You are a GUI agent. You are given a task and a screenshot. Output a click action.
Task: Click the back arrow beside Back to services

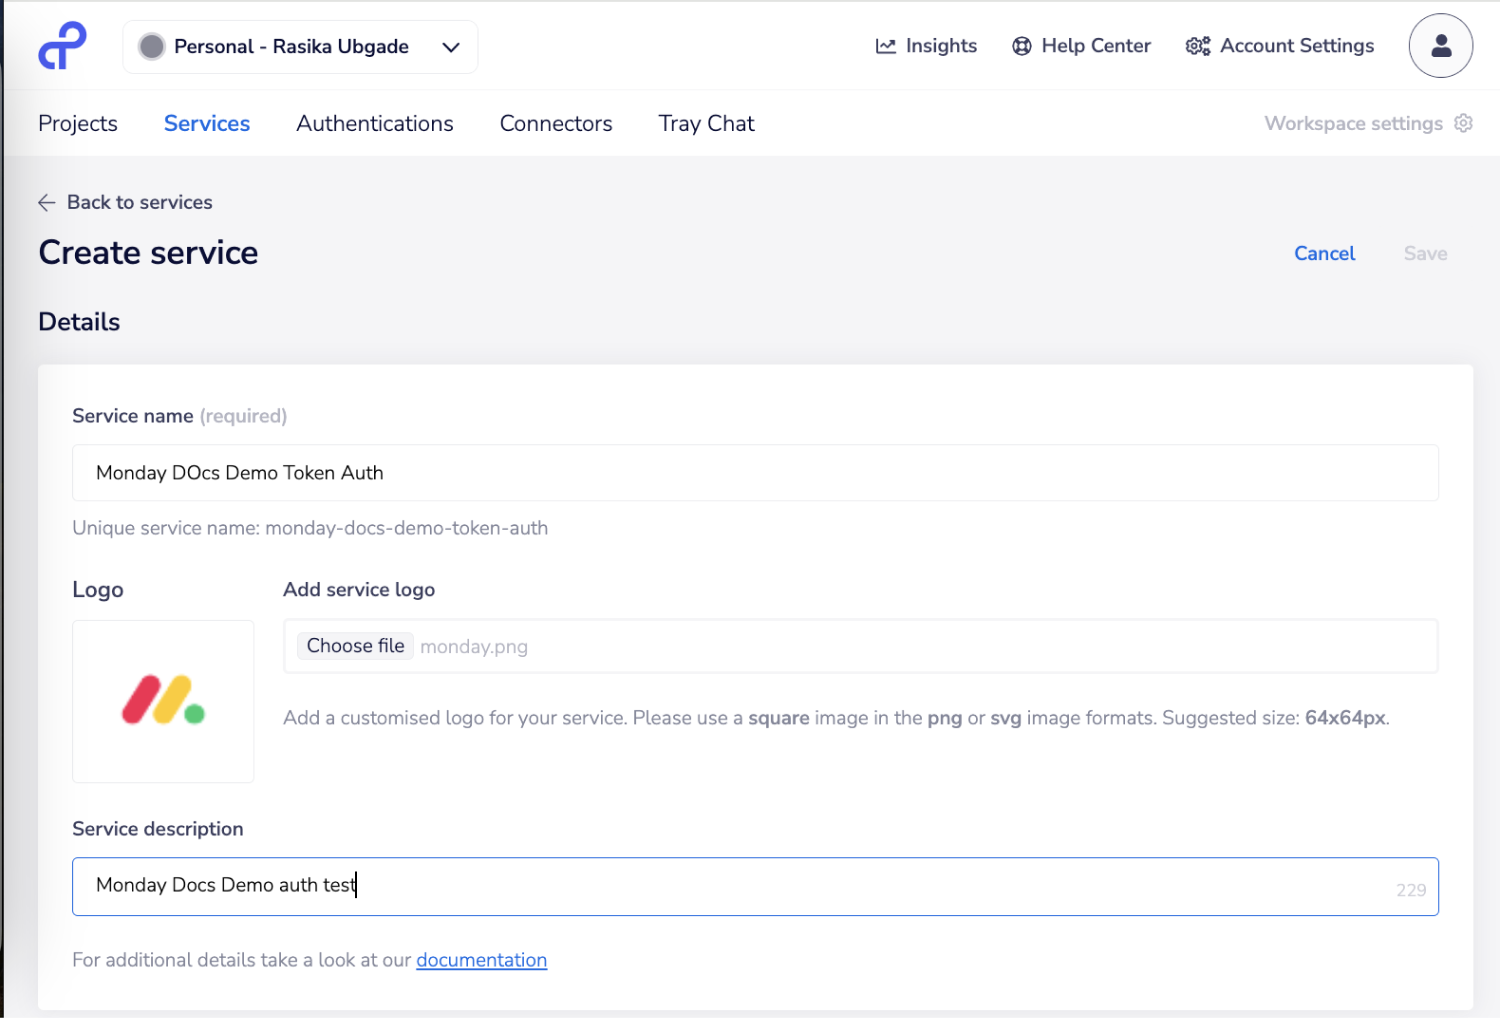click(x=46, y=202)
